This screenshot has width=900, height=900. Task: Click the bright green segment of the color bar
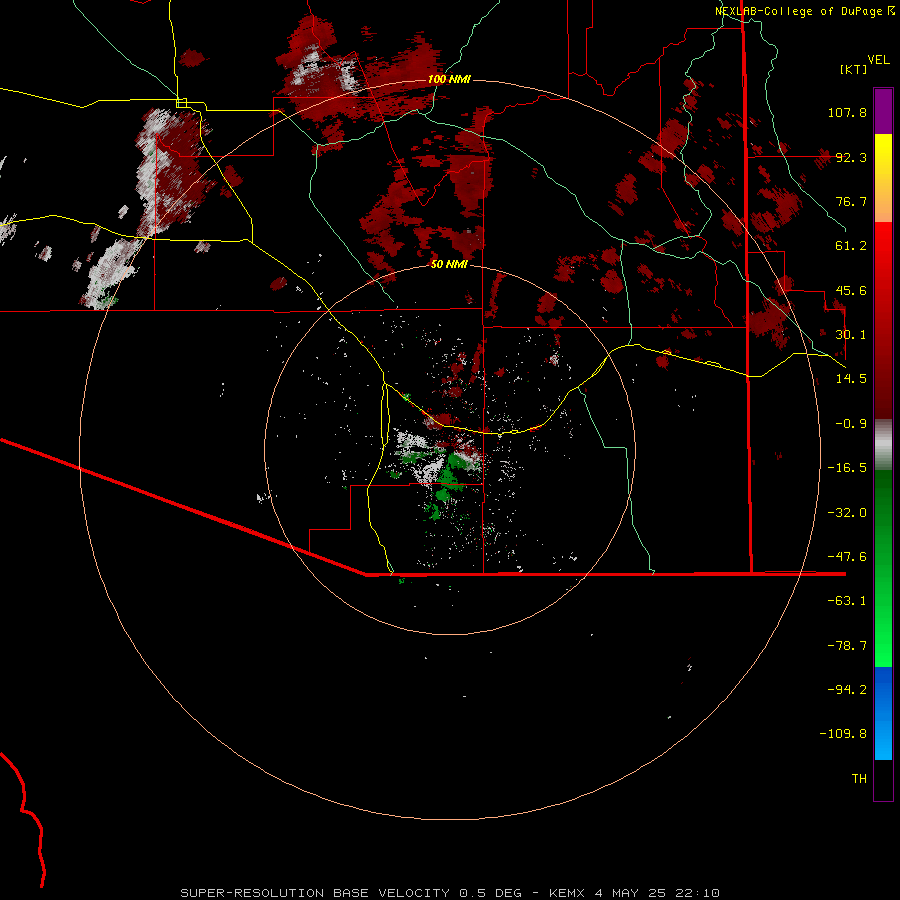point(883,568)
